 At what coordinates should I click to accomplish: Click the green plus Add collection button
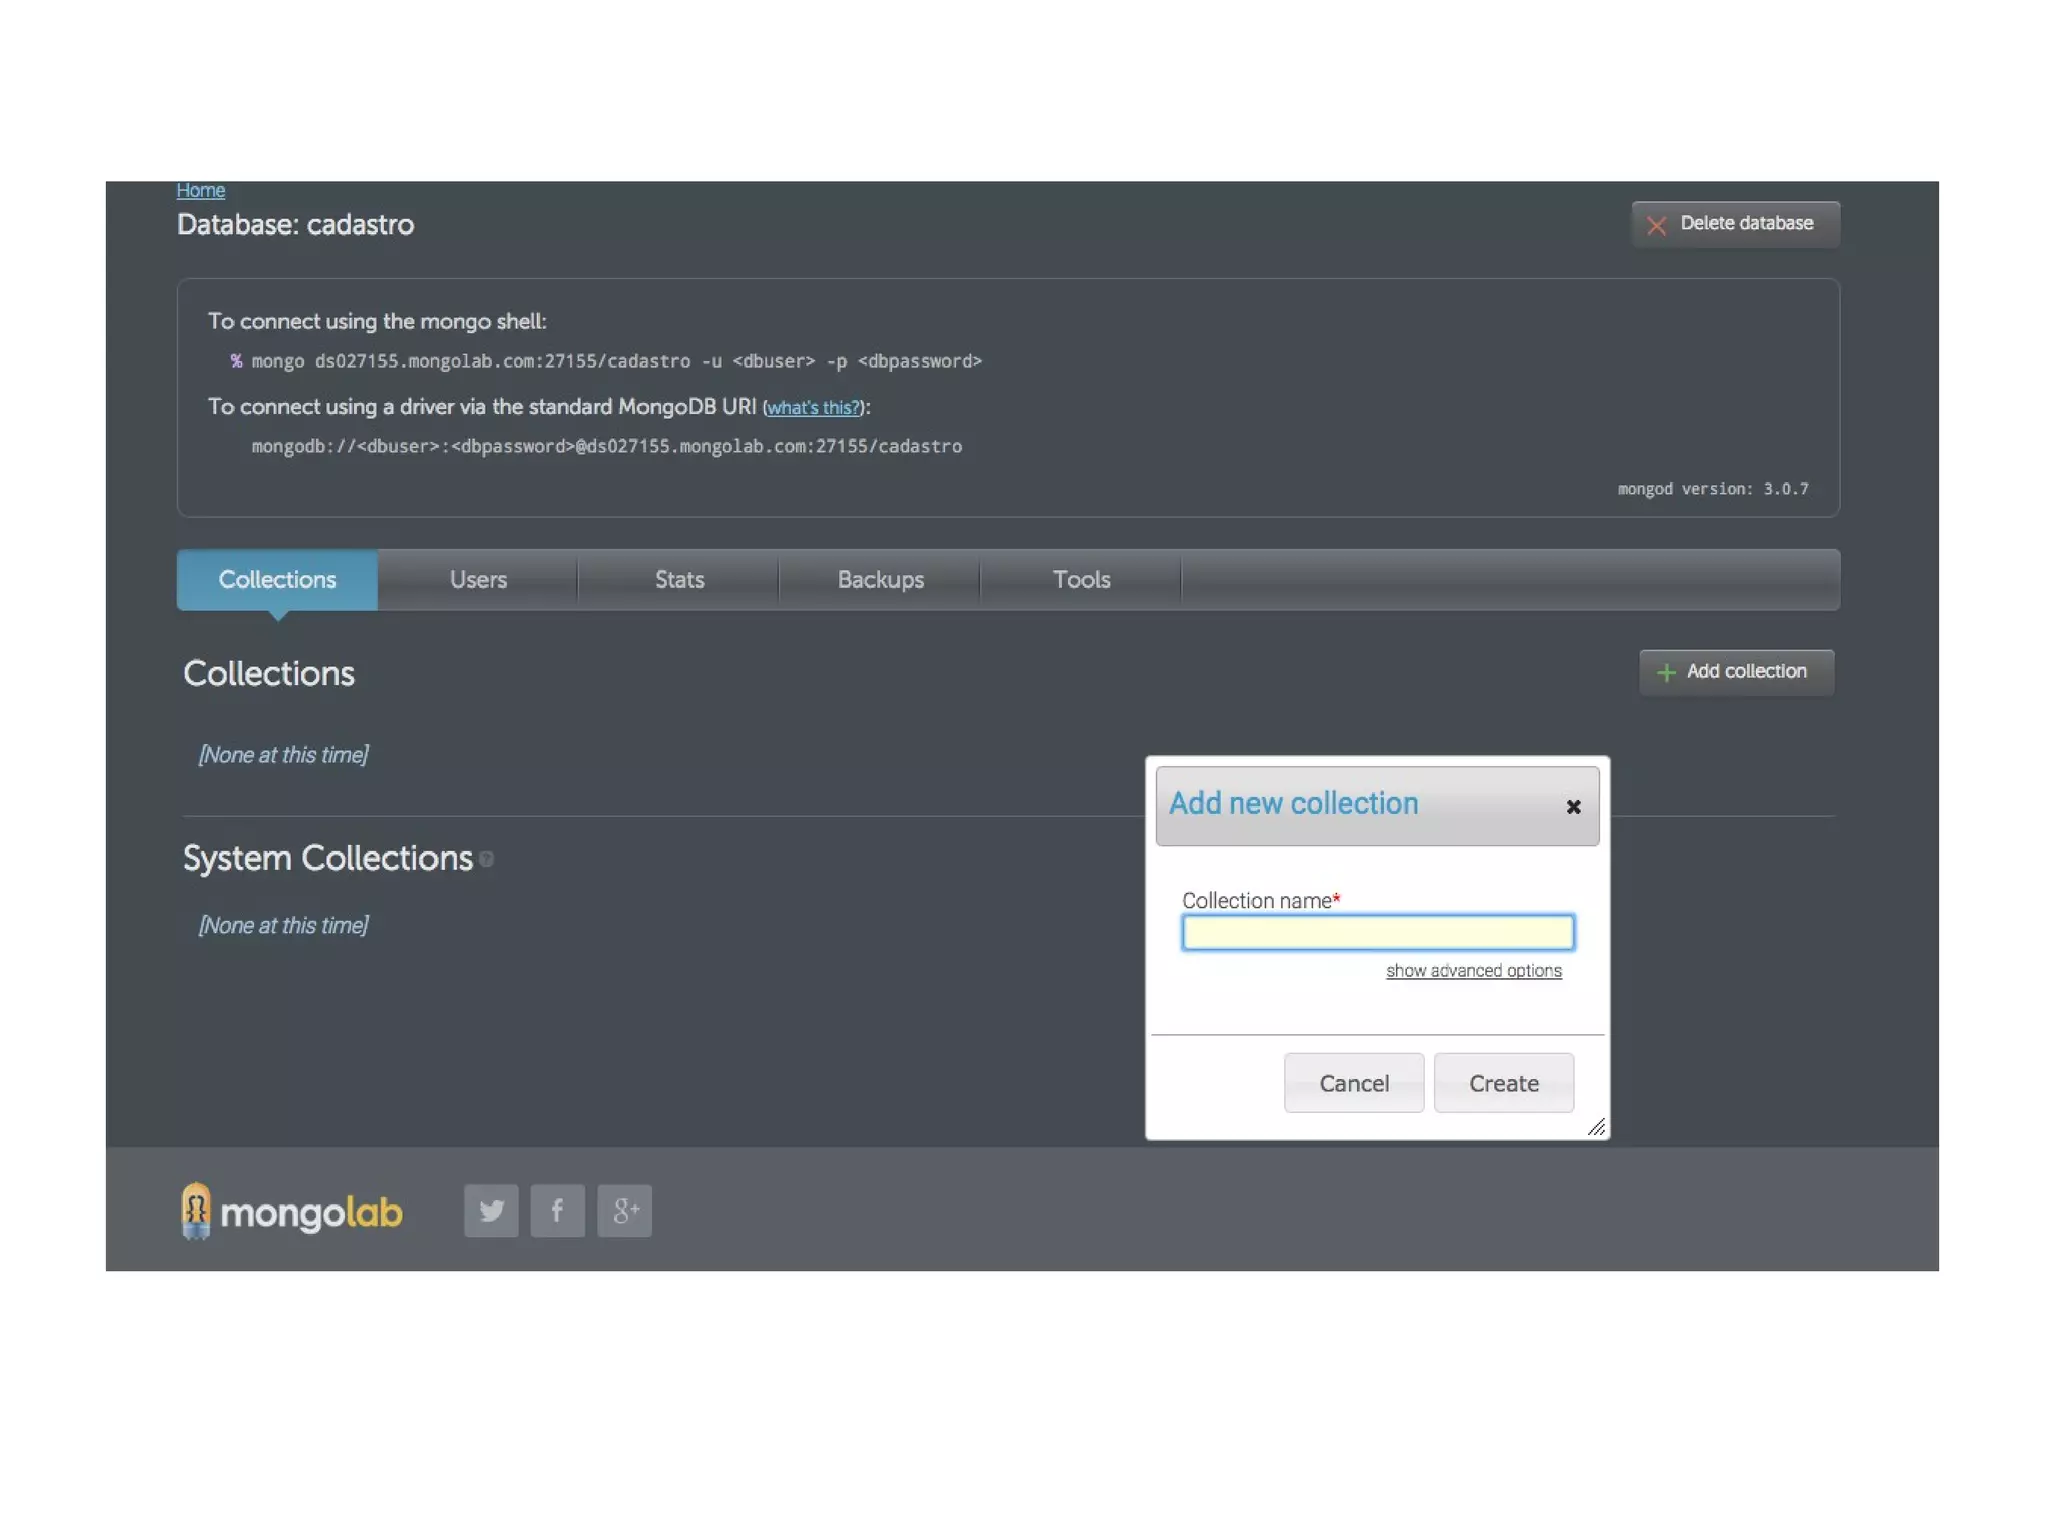click(1735, 671)
